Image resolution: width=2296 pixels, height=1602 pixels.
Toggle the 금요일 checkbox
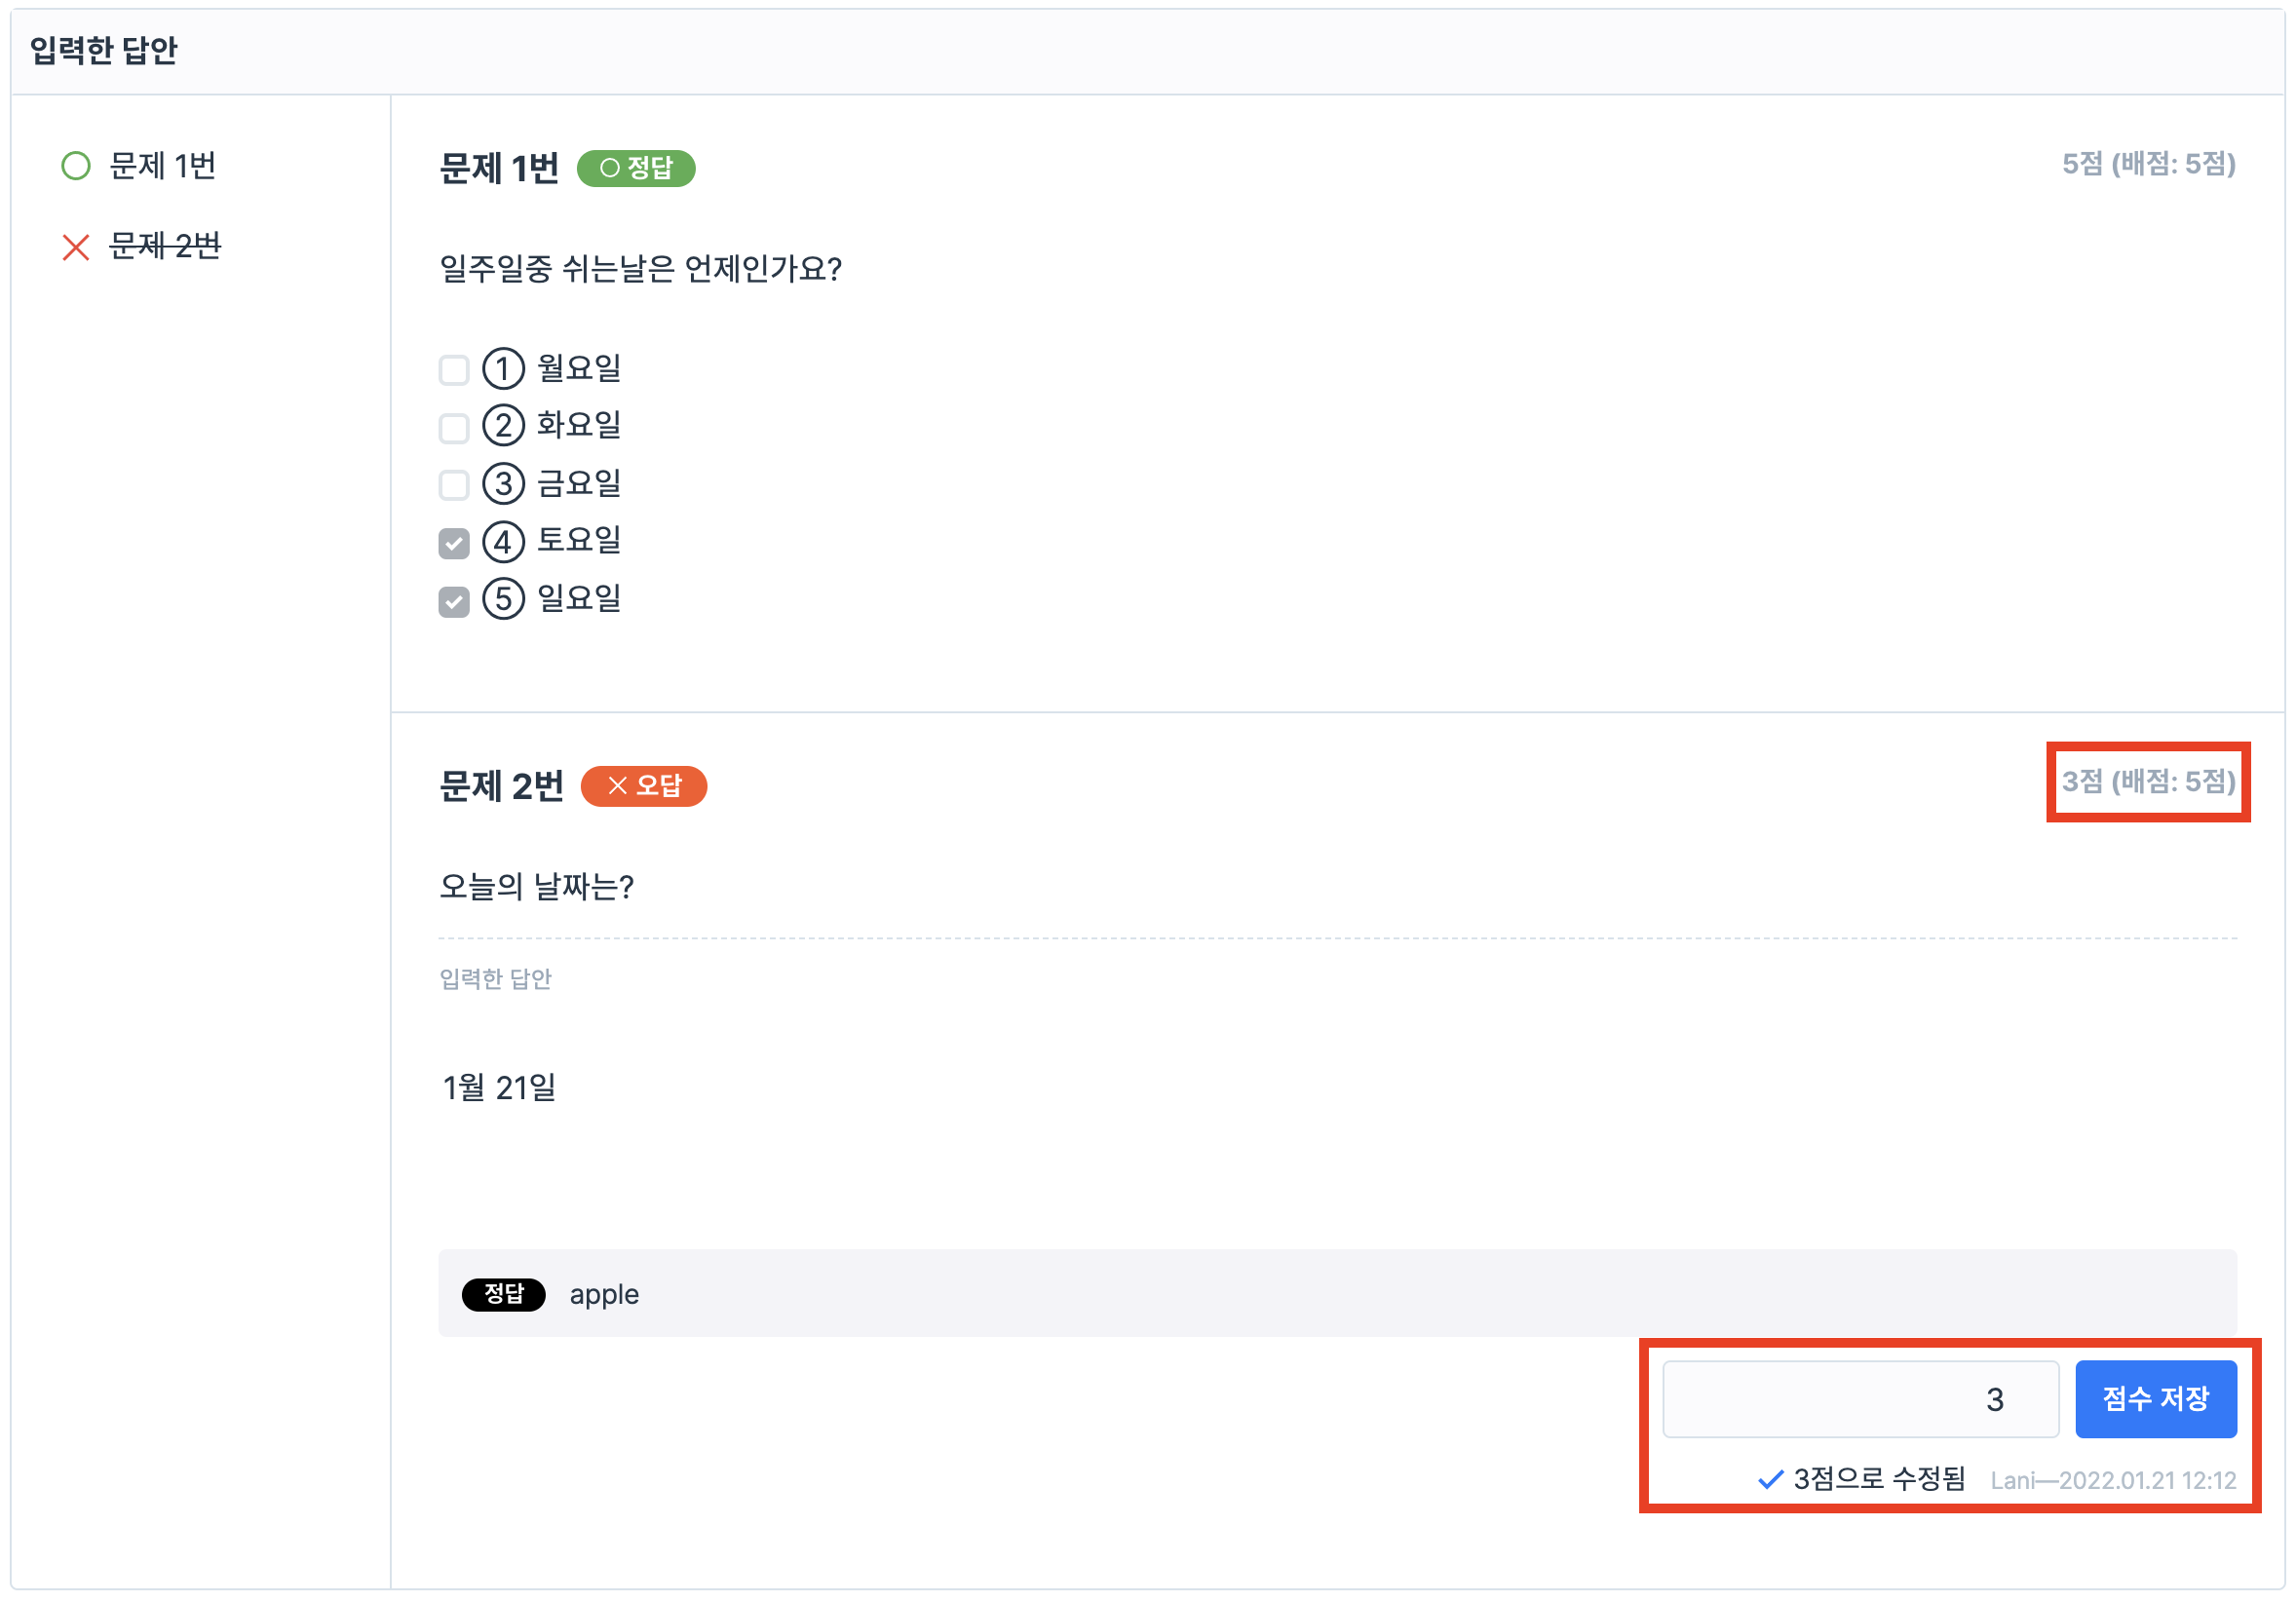454,485
